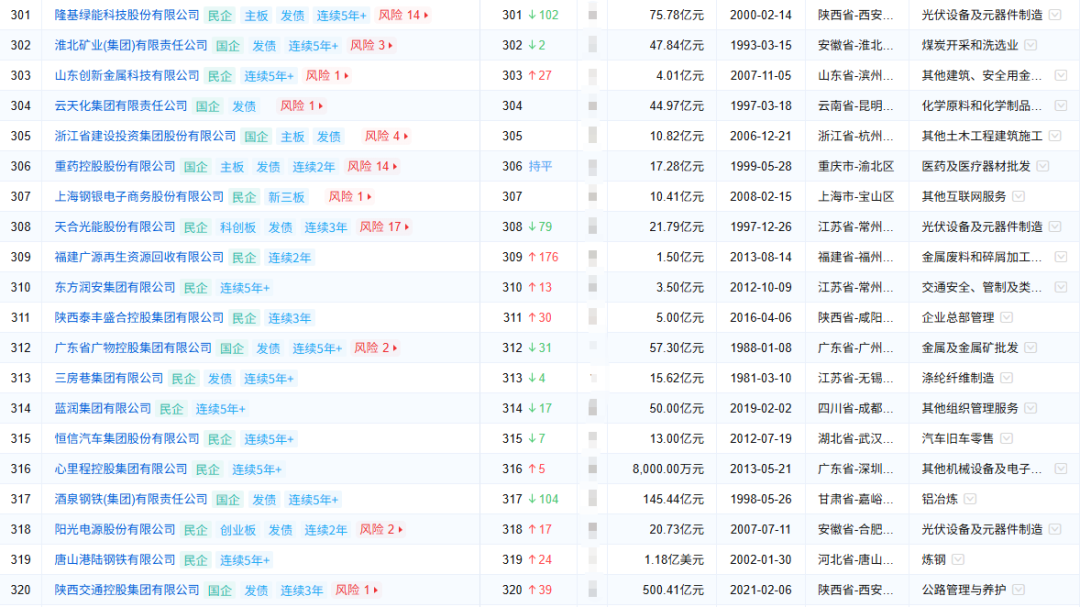
Task: Open the 隆基绿能科技股份有限公司 company link
Action: click(x=127, y=15)
